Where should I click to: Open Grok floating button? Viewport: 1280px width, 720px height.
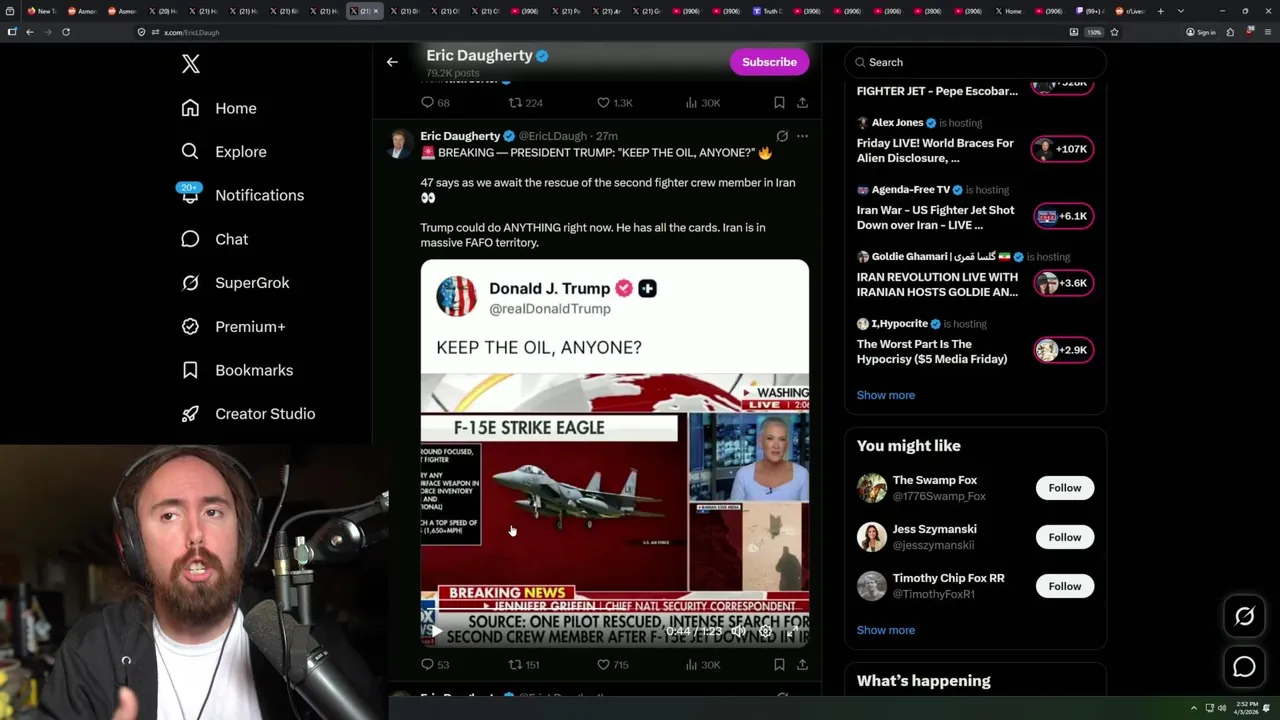tap(1244, 617)
